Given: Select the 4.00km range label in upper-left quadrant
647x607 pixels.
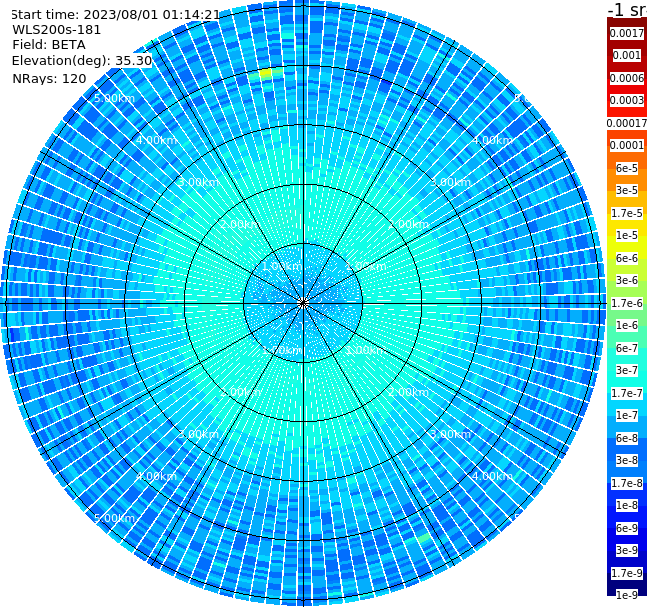Looking at the screenshot, I should 156,140.
